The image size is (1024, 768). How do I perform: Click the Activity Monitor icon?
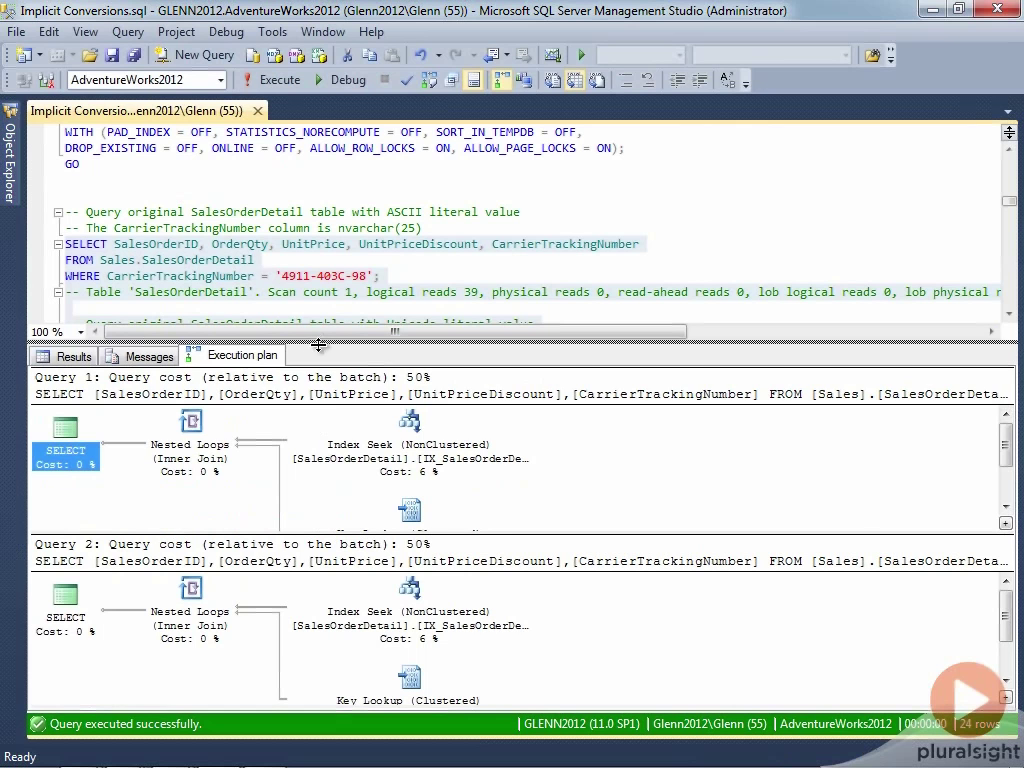pyautogui.click(x=552, y=56)
